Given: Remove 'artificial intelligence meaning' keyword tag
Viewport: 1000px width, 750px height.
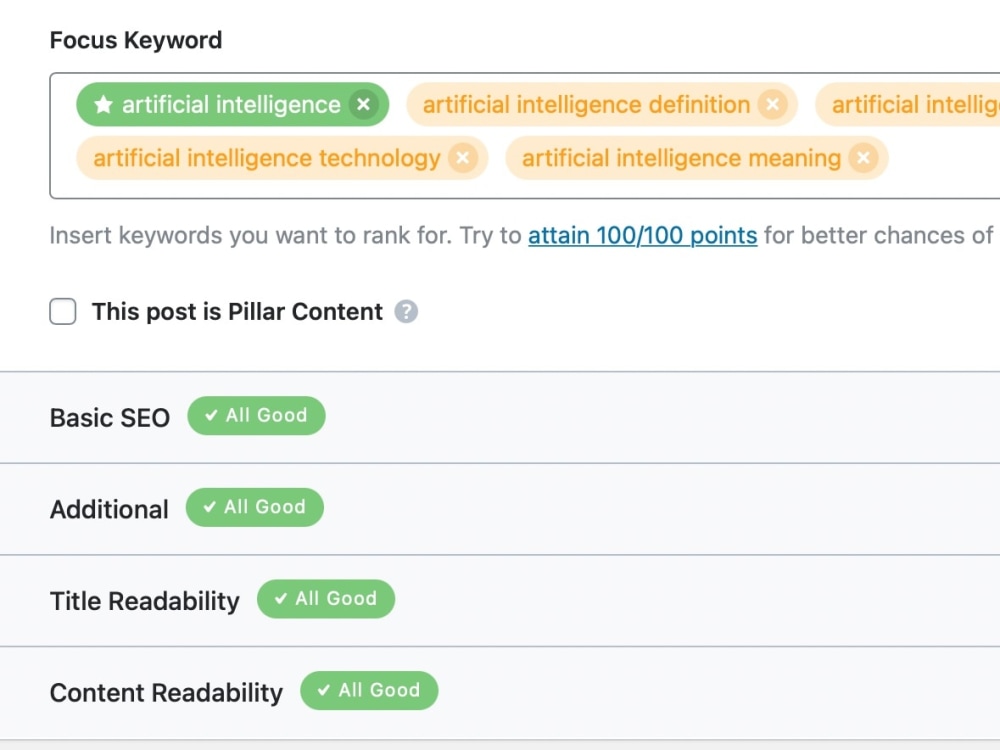Looking at the screenshot, I should pos(864,158).
